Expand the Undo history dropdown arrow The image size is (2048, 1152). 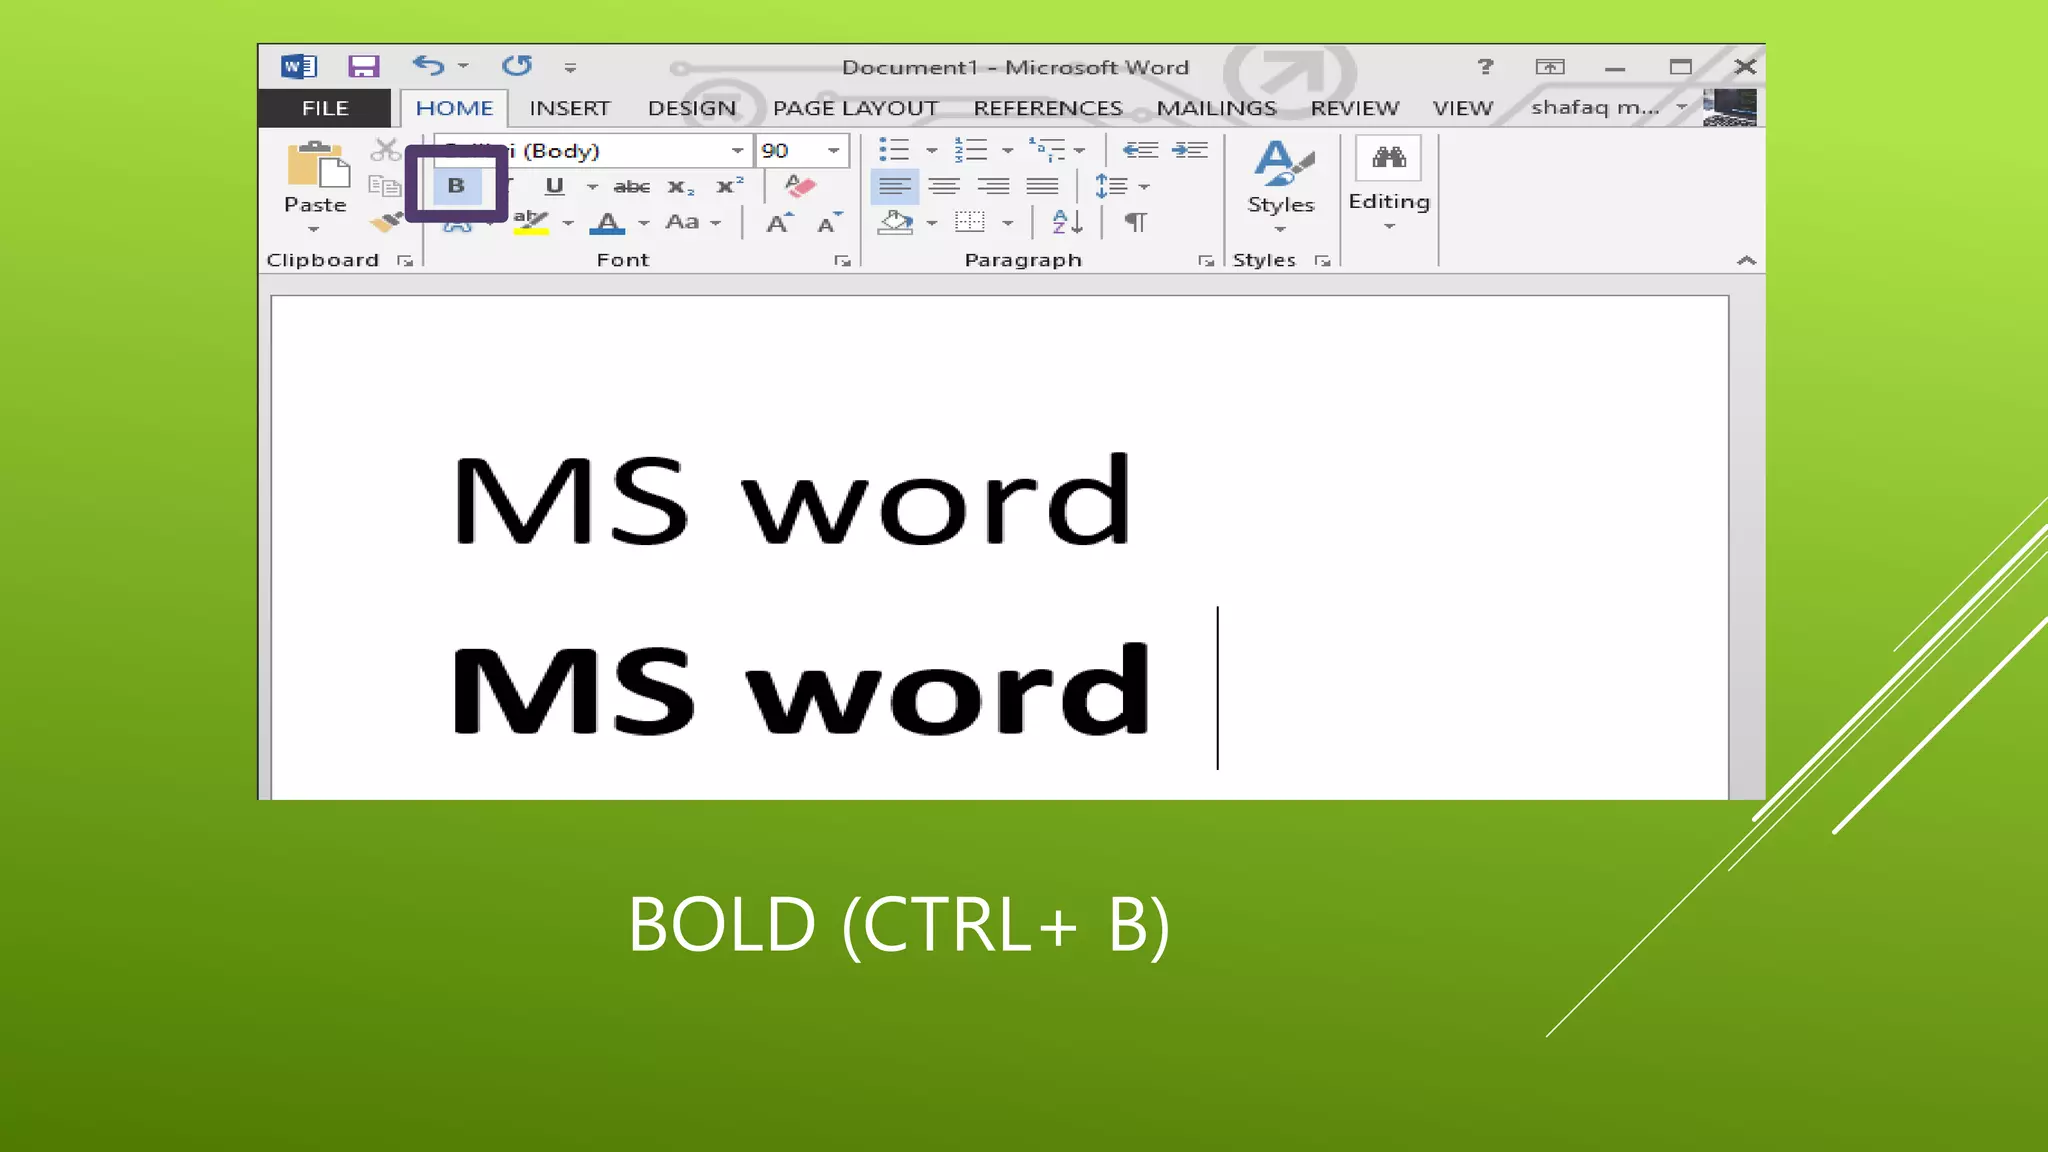pos(463,66)
